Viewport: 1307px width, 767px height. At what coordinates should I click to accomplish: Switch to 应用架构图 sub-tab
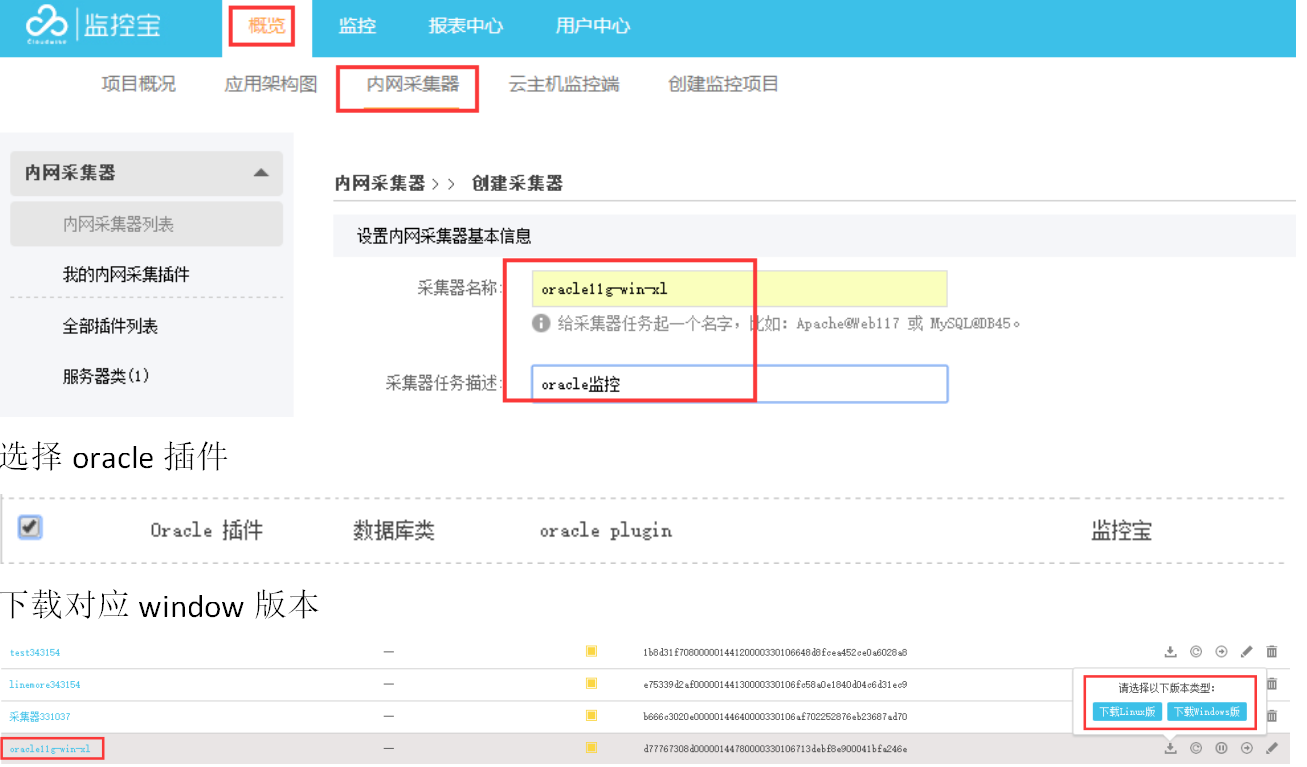(271, 84)
